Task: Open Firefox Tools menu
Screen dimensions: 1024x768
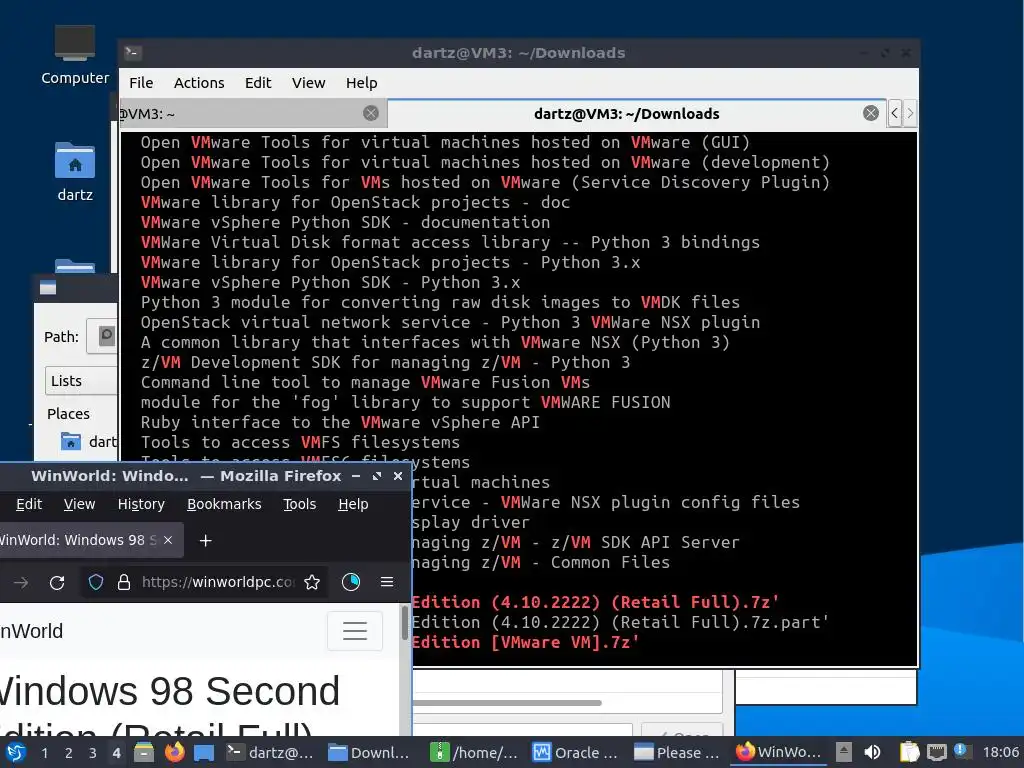Action: tap(299, 504)
